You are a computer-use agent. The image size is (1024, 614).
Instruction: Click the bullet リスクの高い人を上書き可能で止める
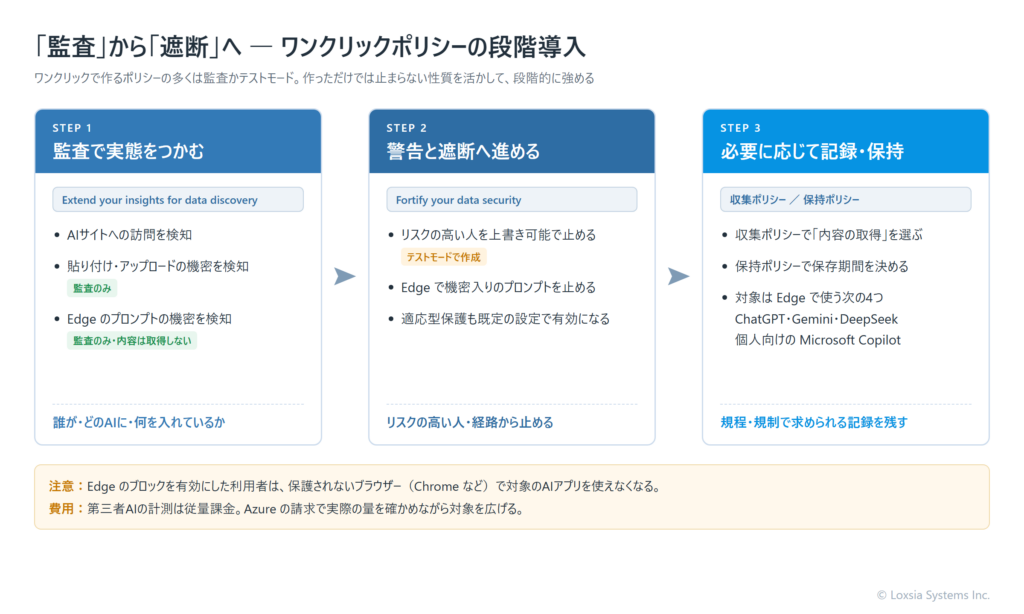click(498, 234)
